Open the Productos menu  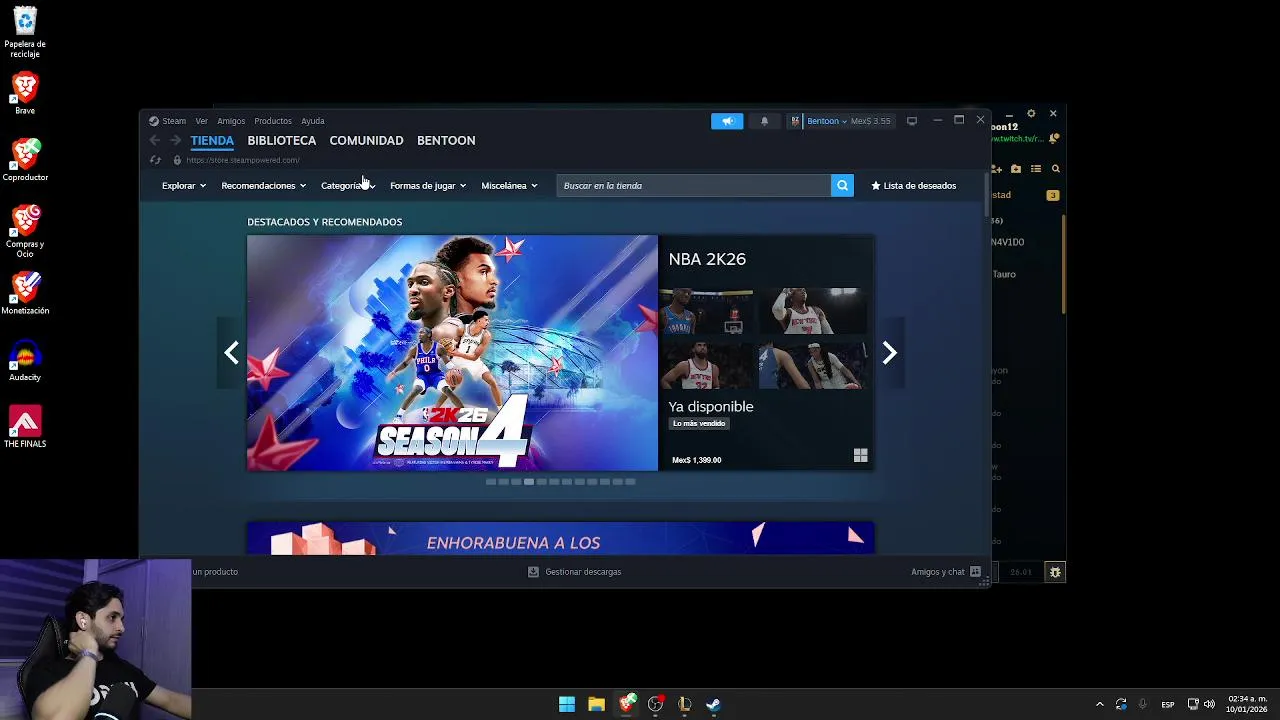[273, 121]
